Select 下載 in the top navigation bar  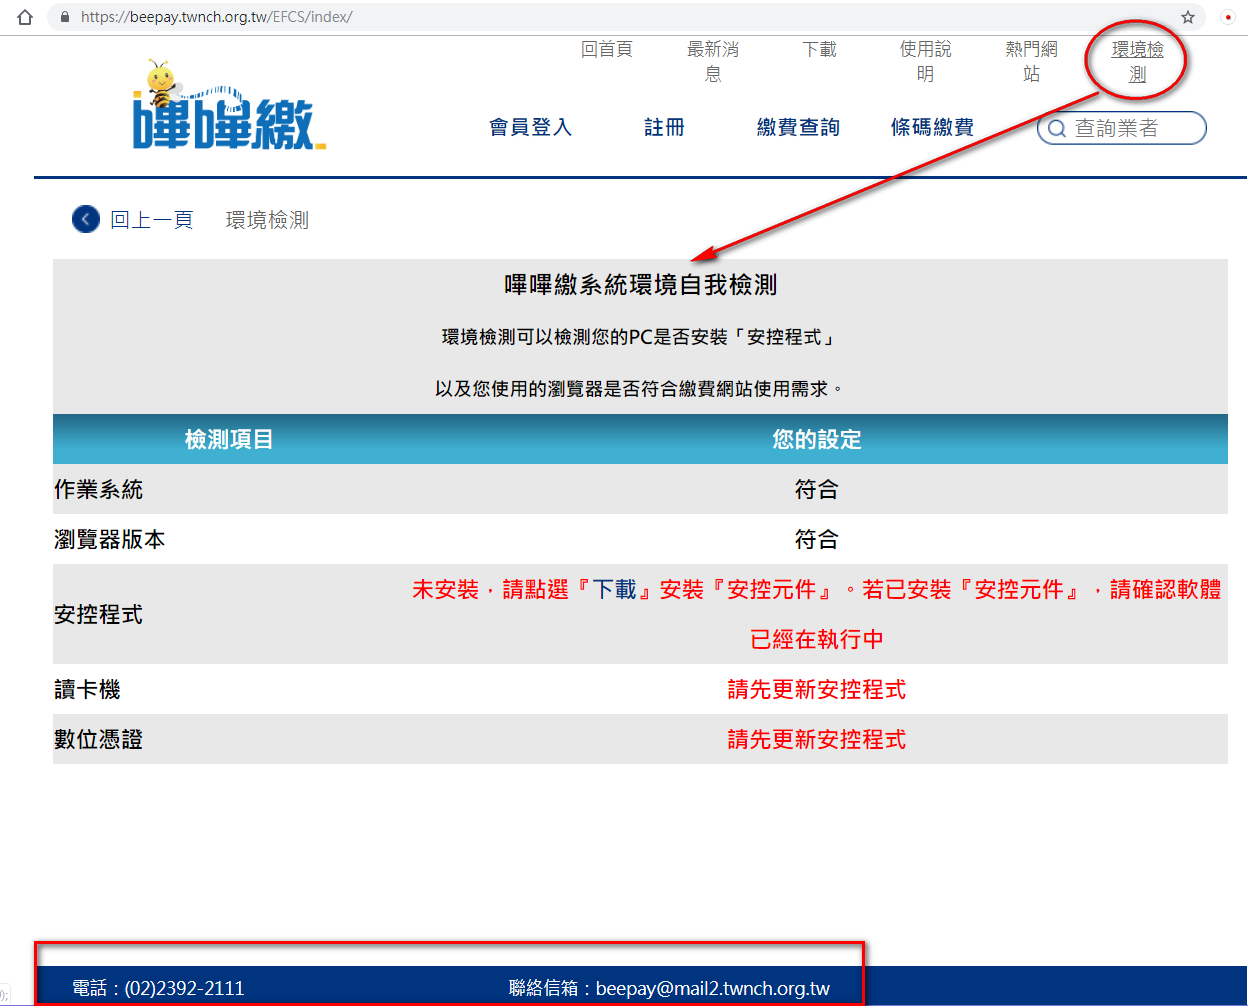(819, 50)
